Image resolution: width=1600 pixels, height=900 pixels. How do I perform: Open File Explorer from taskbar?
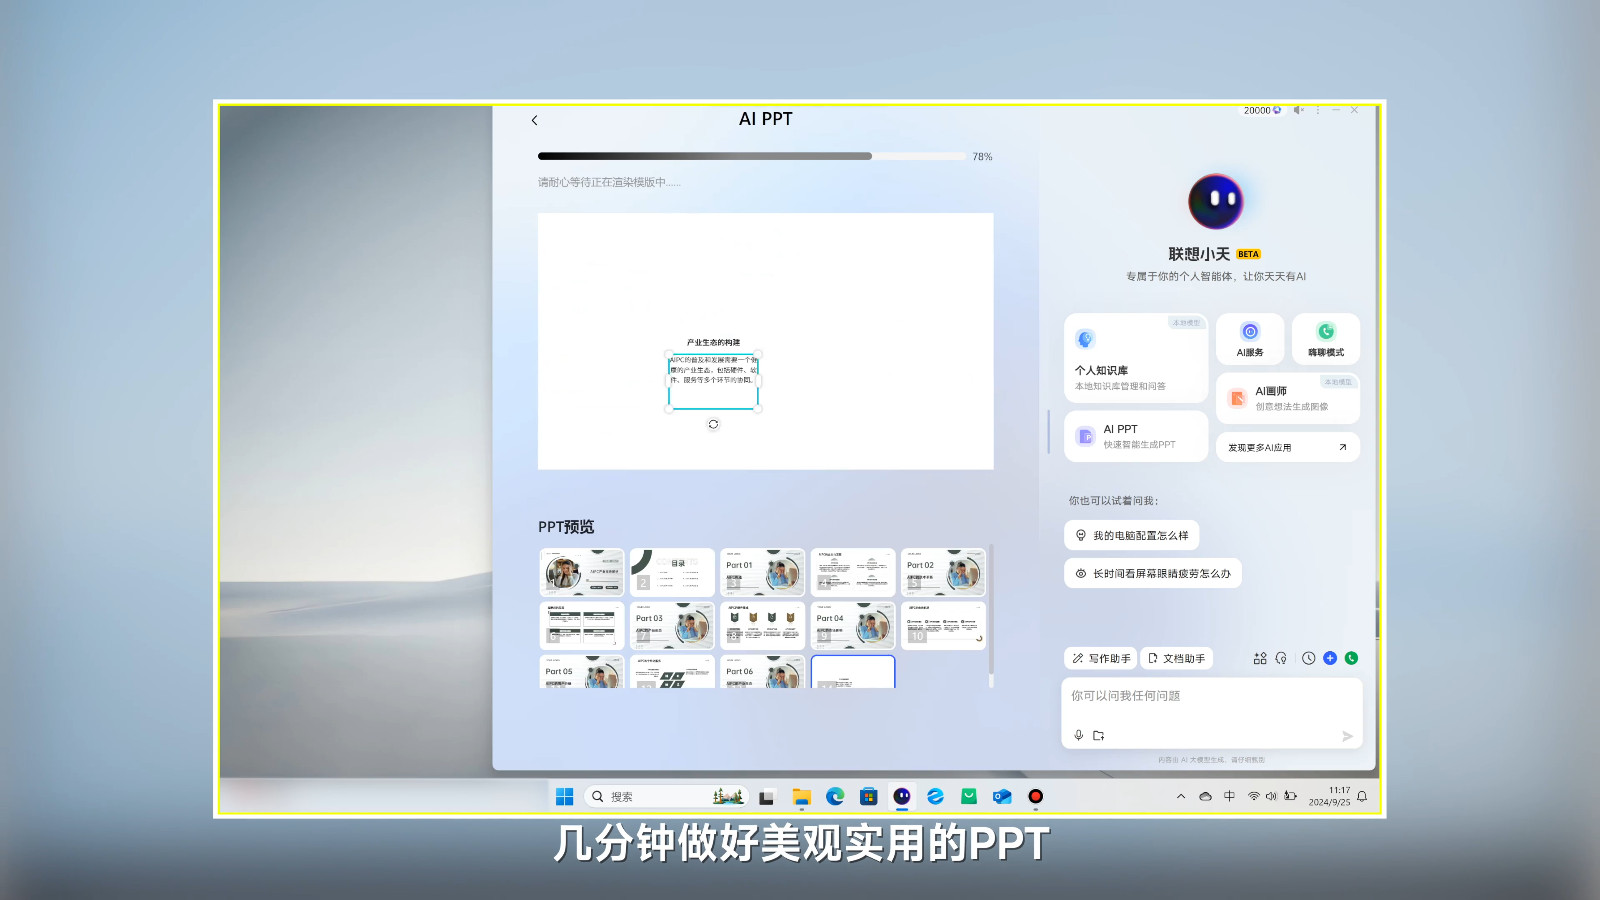[801, 797]
